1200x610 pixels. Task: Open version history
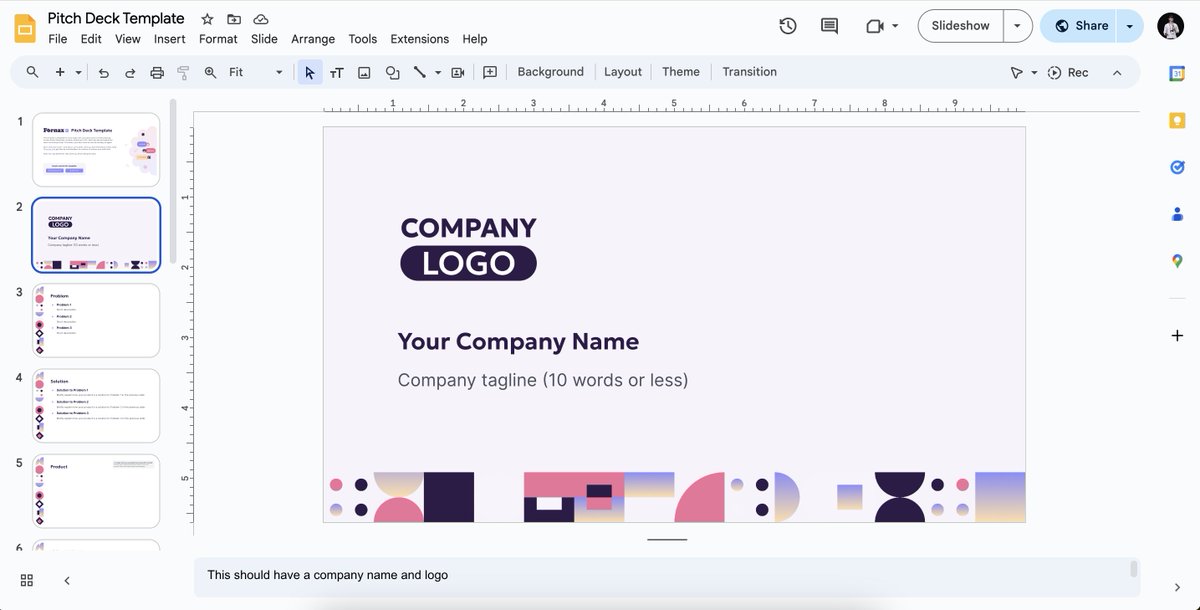pyautogui.click(x=787, y=26)
